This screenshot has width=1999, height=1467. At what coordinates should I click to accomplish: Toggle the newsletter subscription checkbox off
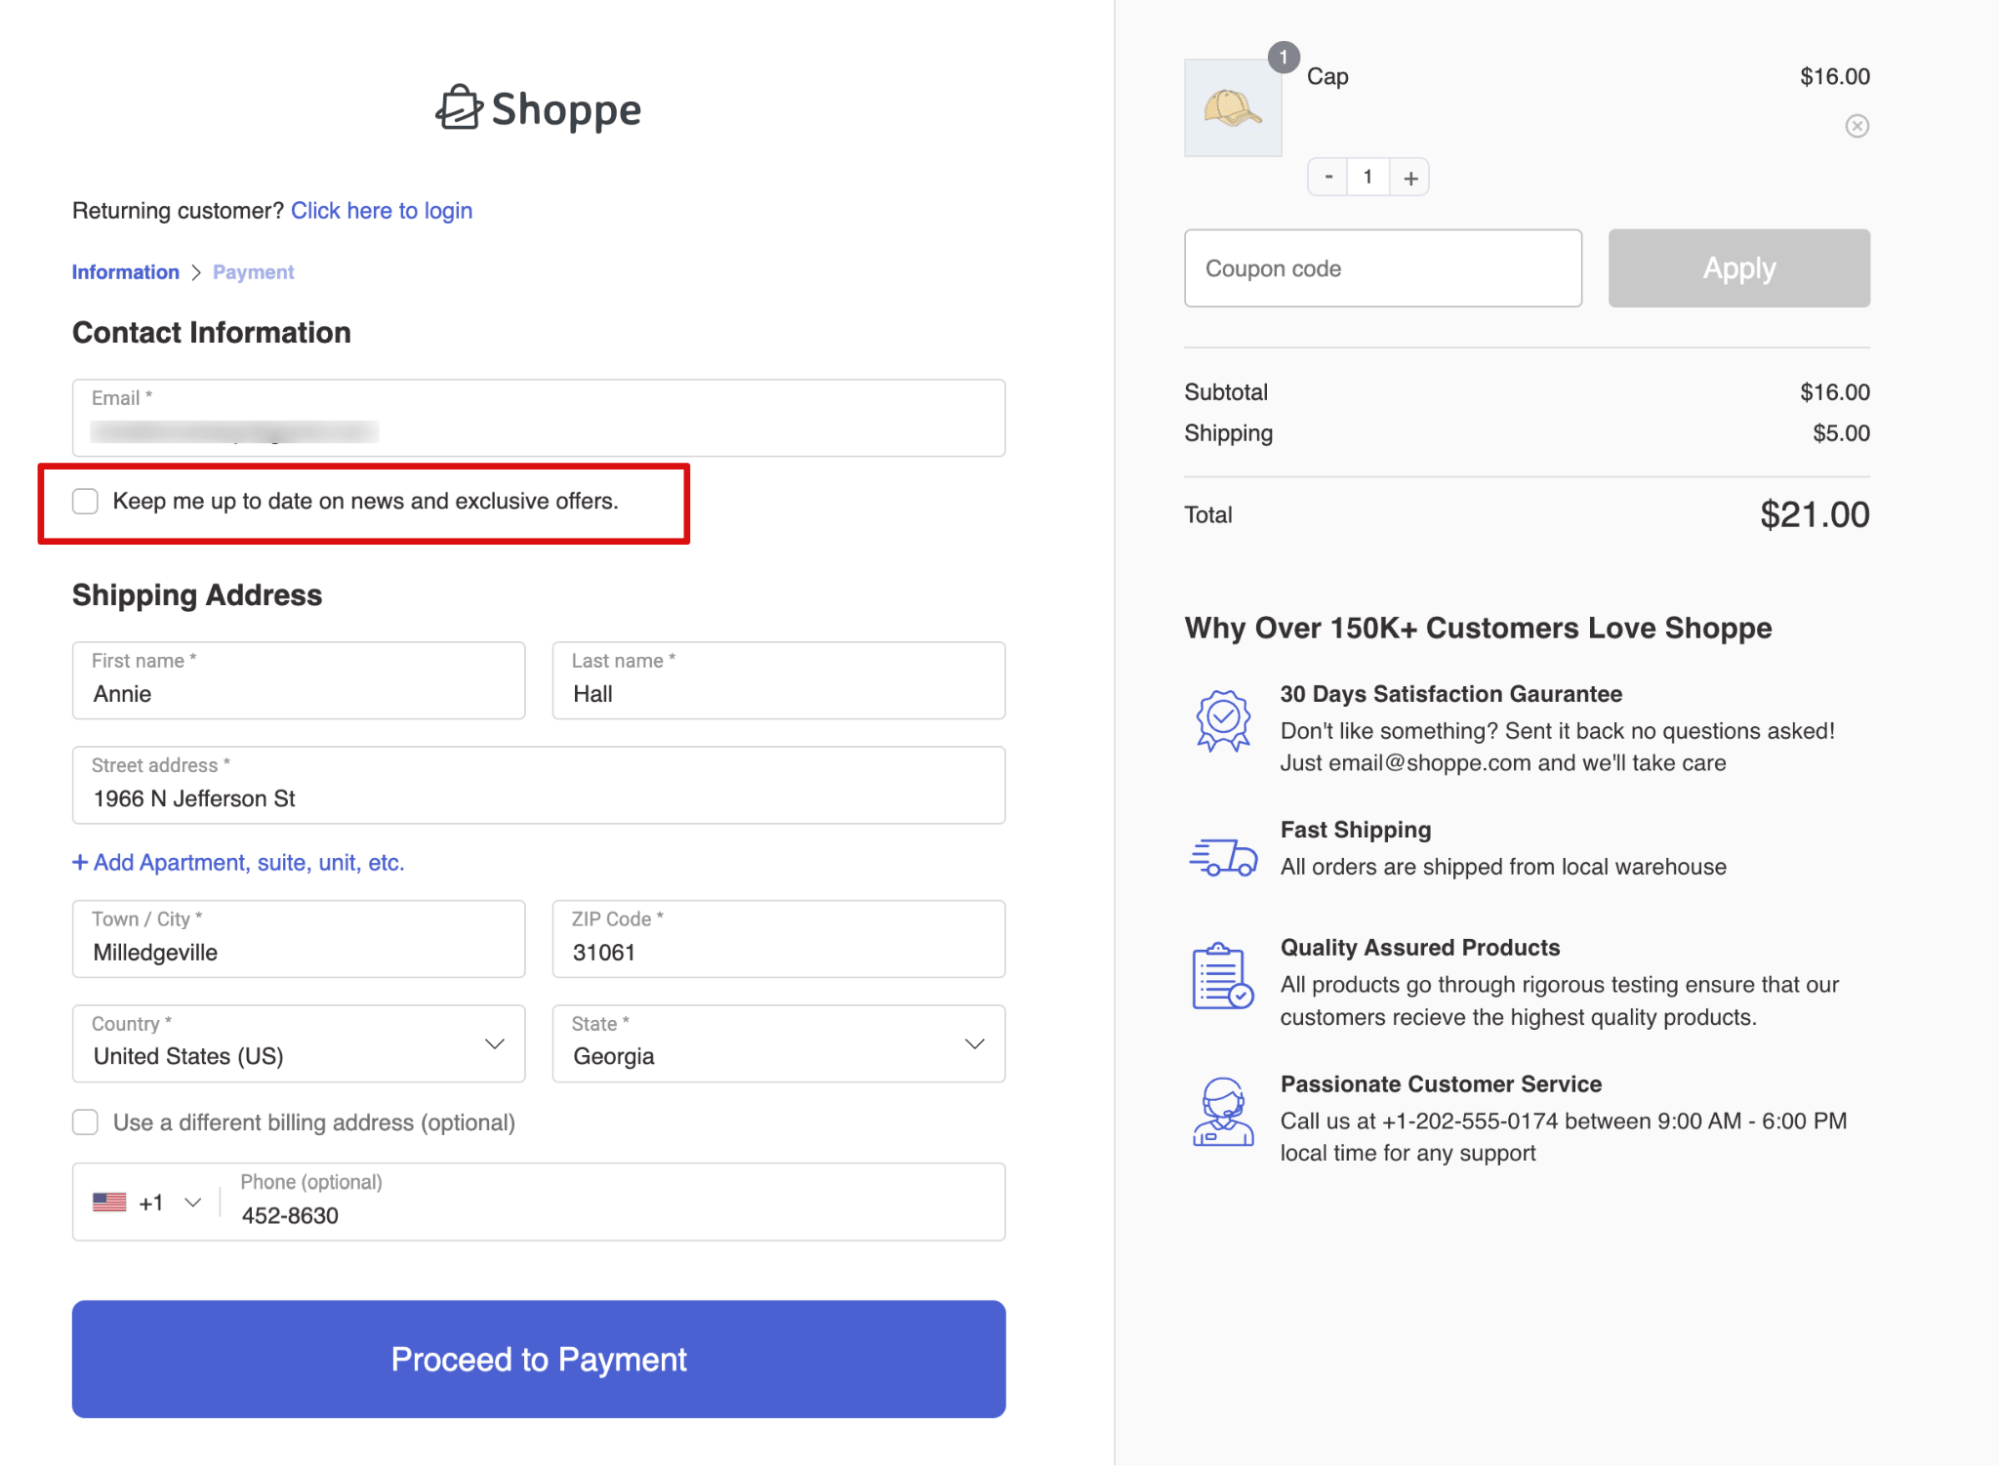85,501
